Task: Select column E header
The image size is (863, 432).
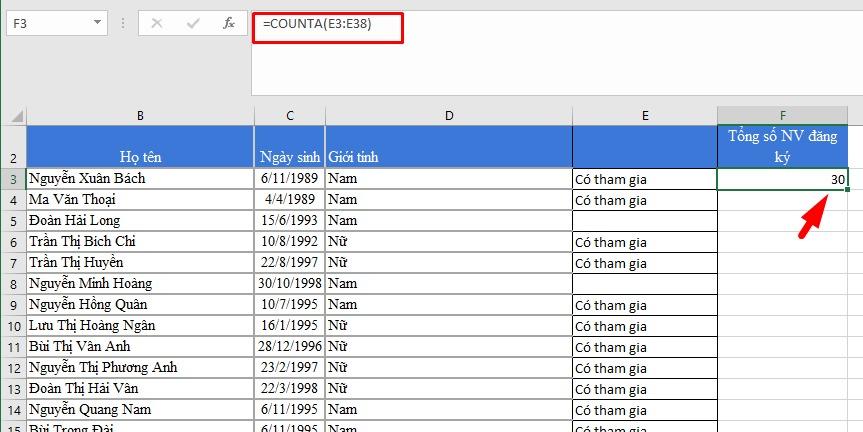Action: point(645,116)
